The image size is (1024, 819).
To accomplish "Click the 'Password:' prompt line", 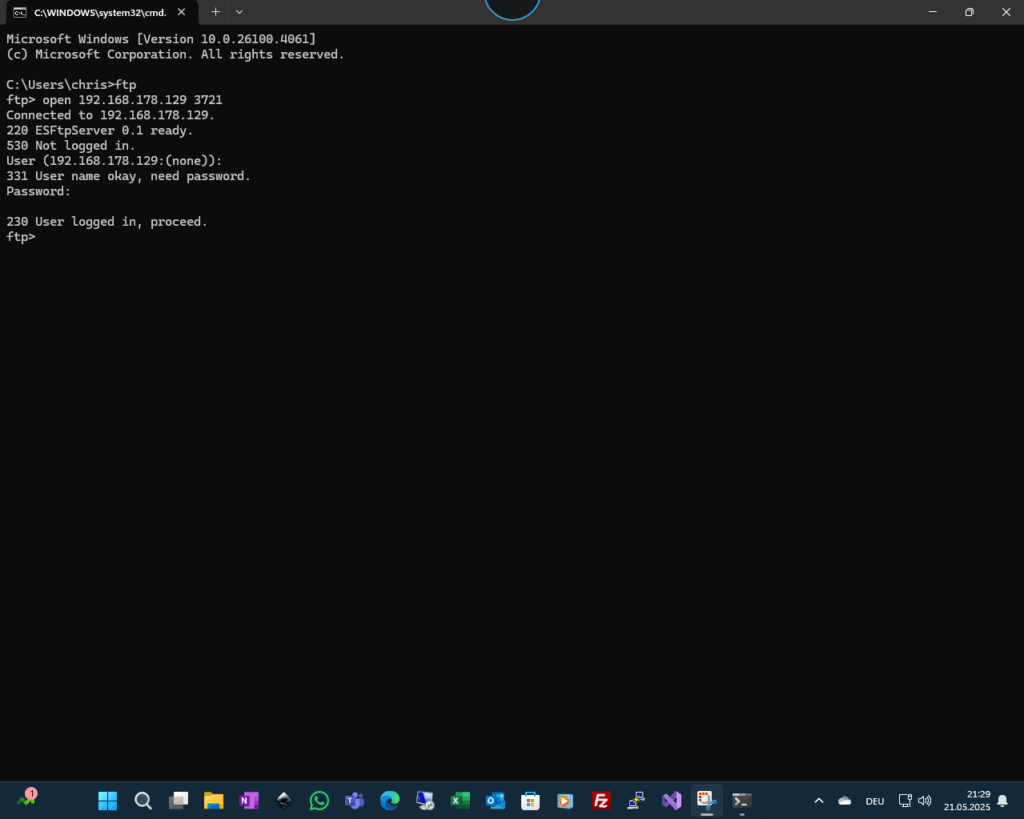I will tap(38, 191).
